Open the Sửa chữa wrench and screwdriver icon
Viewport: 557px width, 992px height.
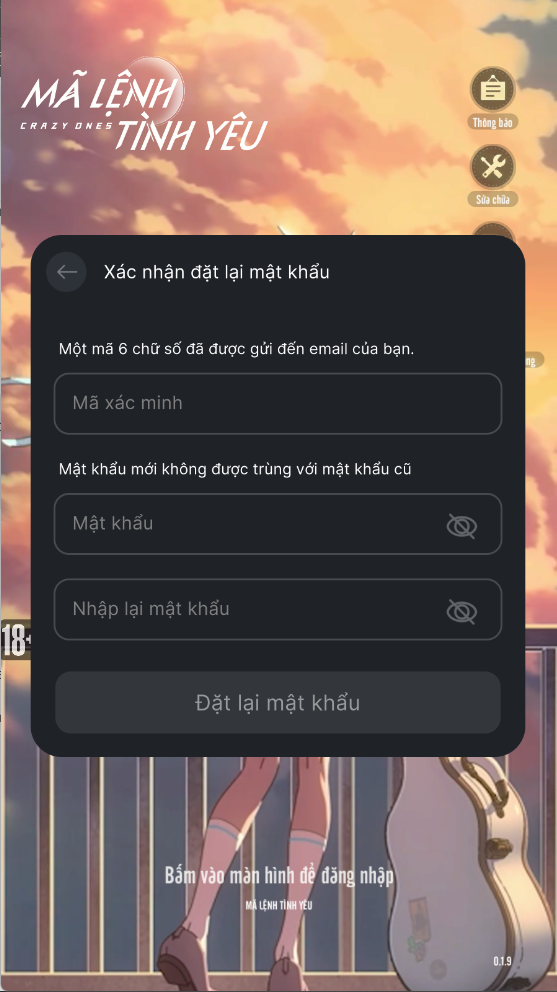[x=492, y=167]
